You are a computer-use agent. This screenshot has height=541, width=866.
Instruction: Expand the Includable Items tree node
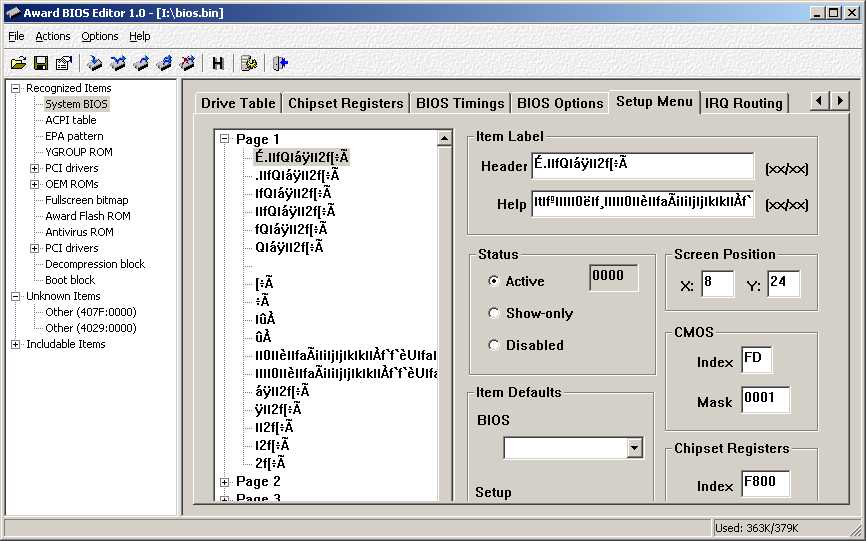click(15, 344)
